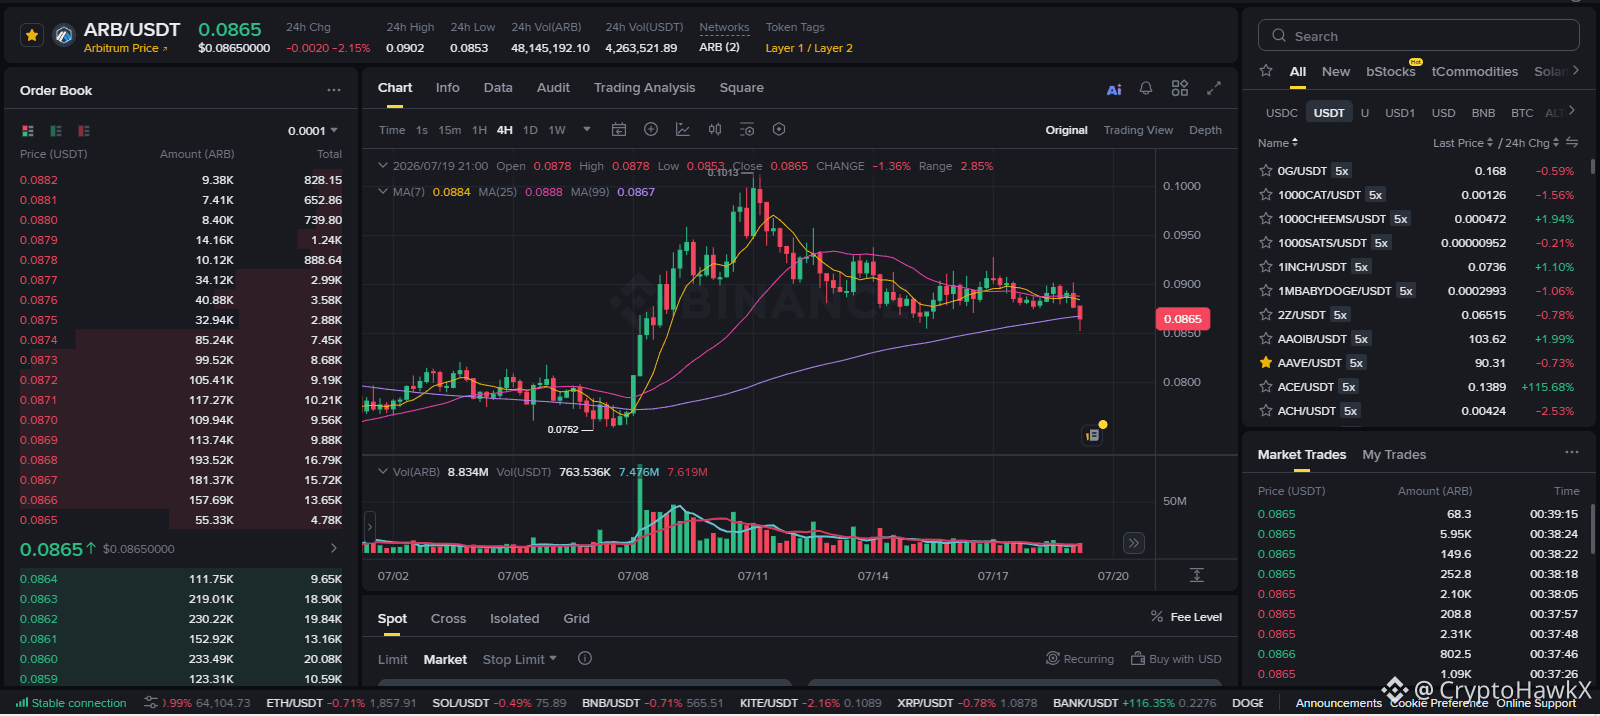The width and height of the screenshot is (1600, 716).
Task: Switch to My Trades tab
Action: pyautogui.click(x=1394, y=455)
